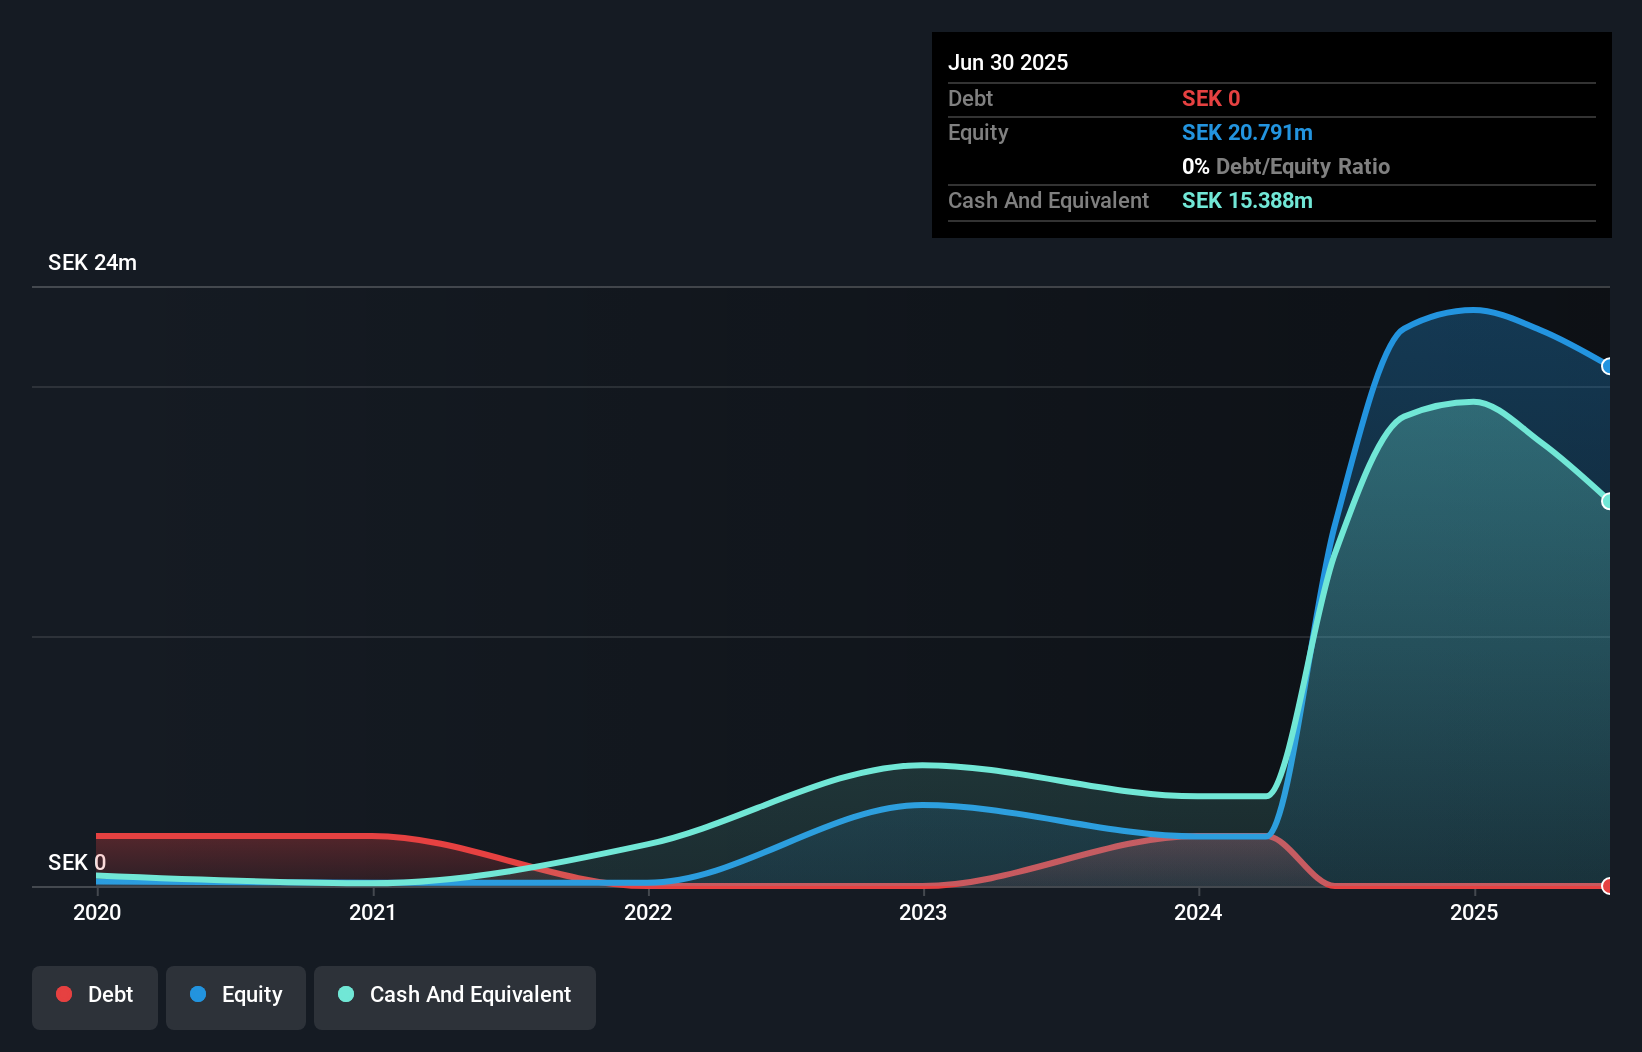Click the 2022 x-axis label
Screen dimensions: 1642x1052
(x=648, y=912)
